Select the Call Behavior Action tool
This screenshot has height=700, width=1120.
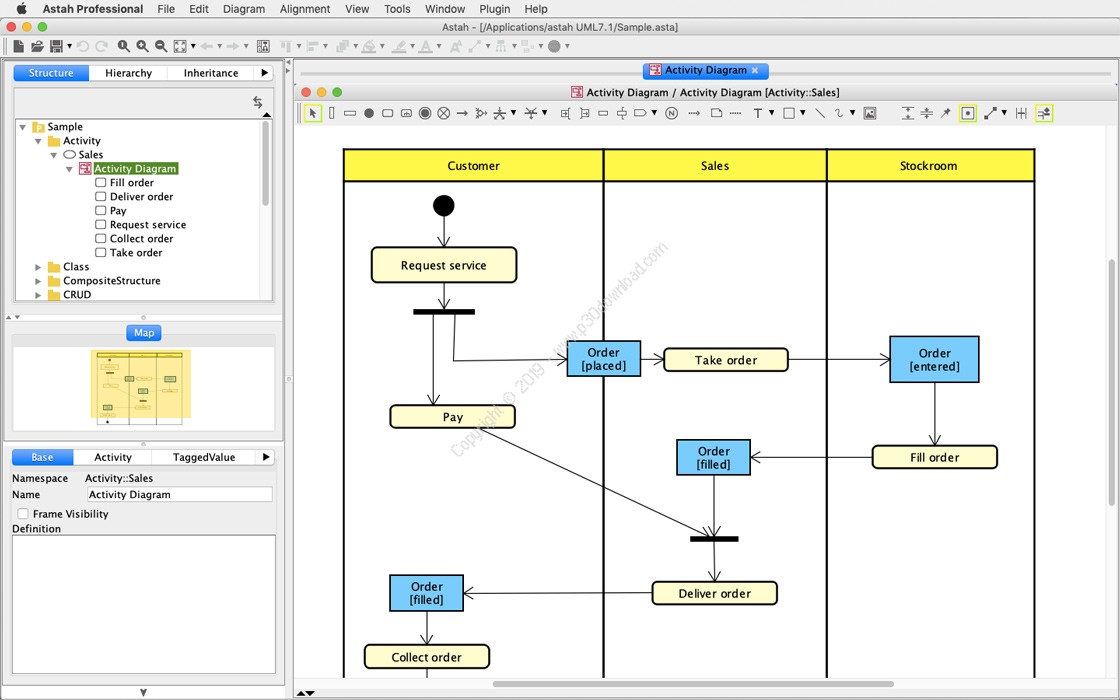[x=406, y=113]
